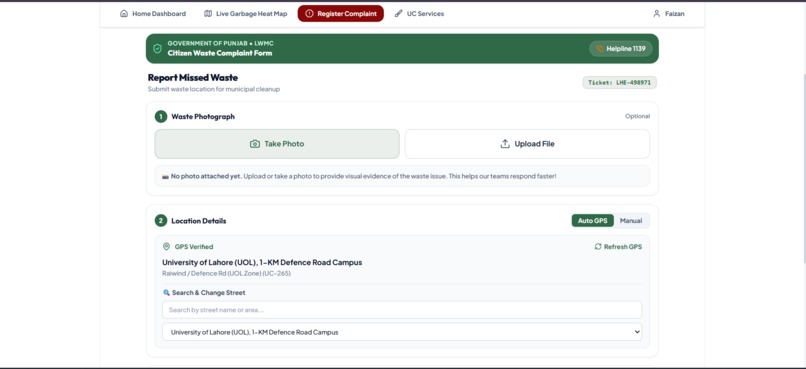
Task: Click the alert icon in Register Complaint
Action: [309, 14]
